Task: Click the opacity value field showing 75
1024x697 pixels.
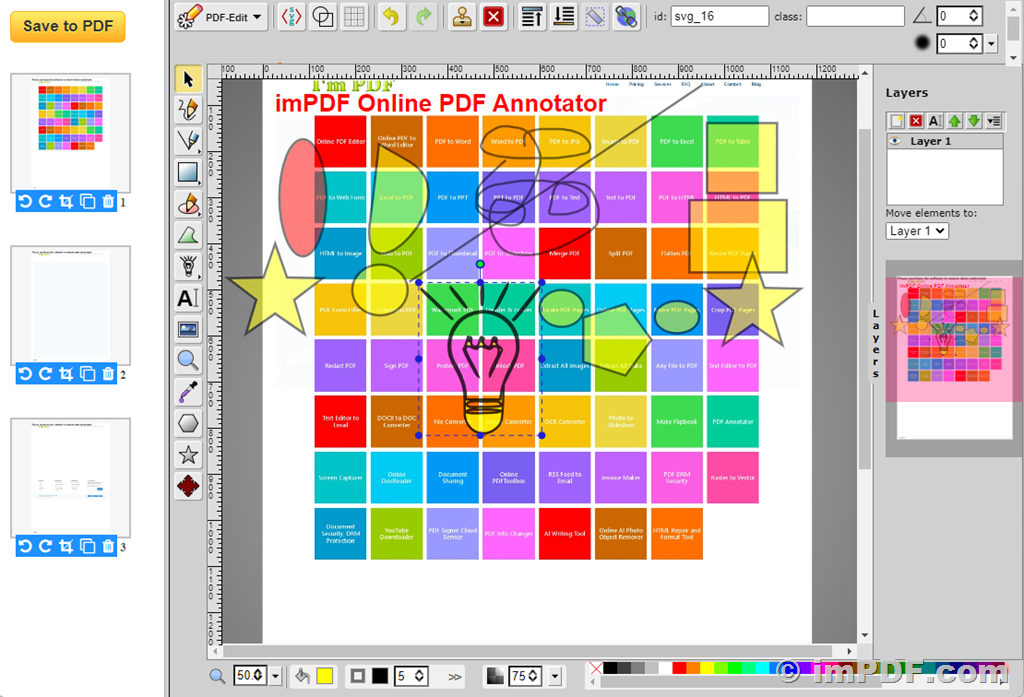Action: 526,676
